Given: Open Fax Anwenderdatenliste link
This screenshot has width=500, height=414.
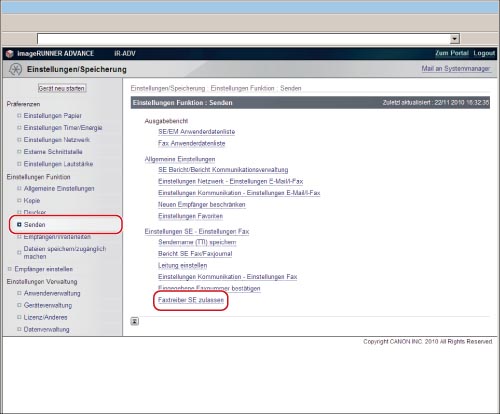Looking at the screenshot, I should tap(192, 143).
